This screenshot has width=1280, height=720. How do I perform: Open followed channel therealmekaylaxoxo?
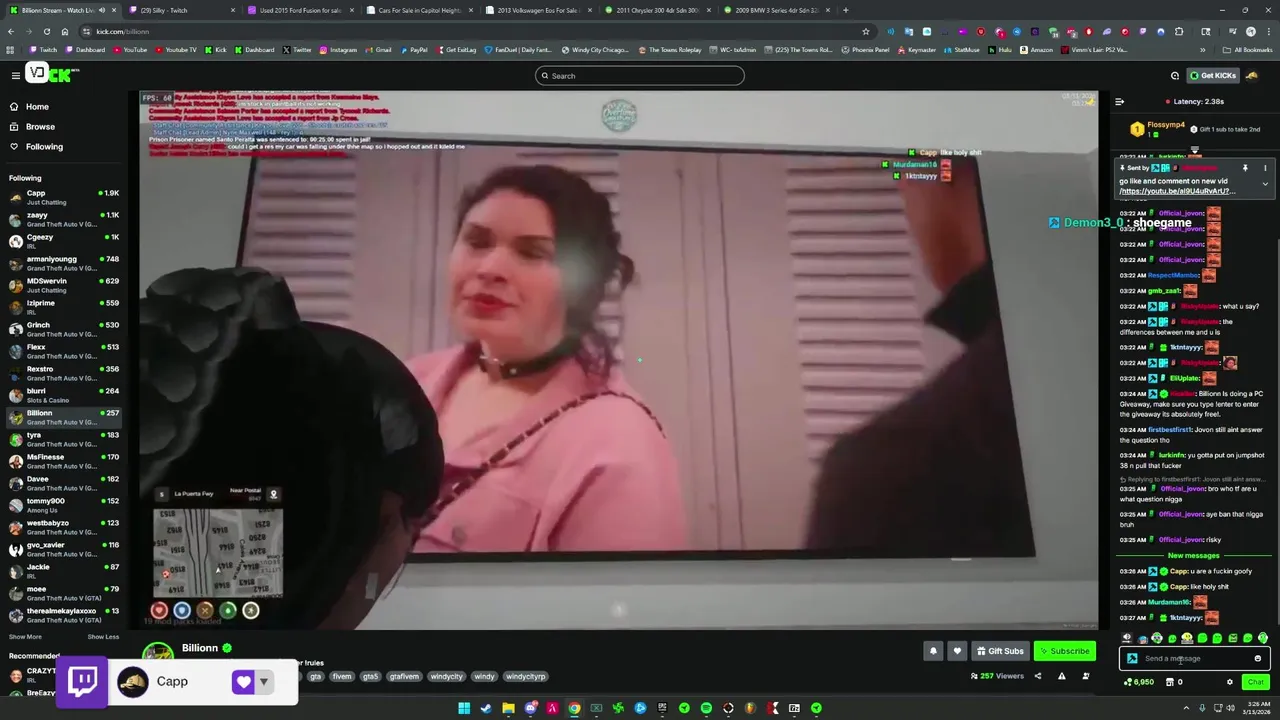[64, 615]
